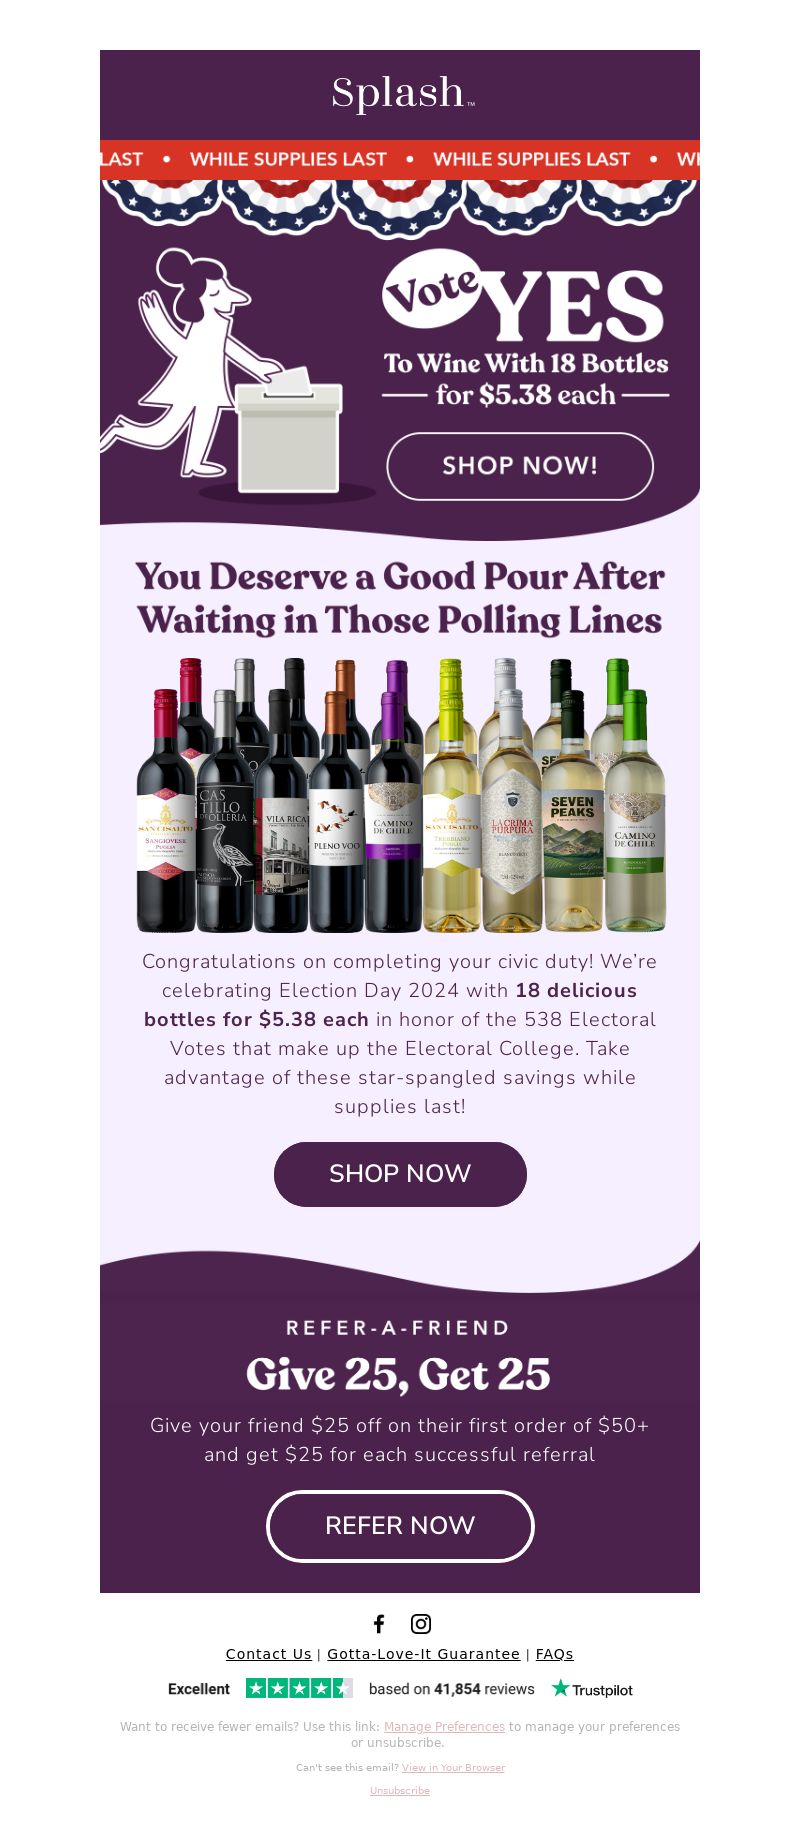Open the Instagram icon link

tap(421, 1623)
